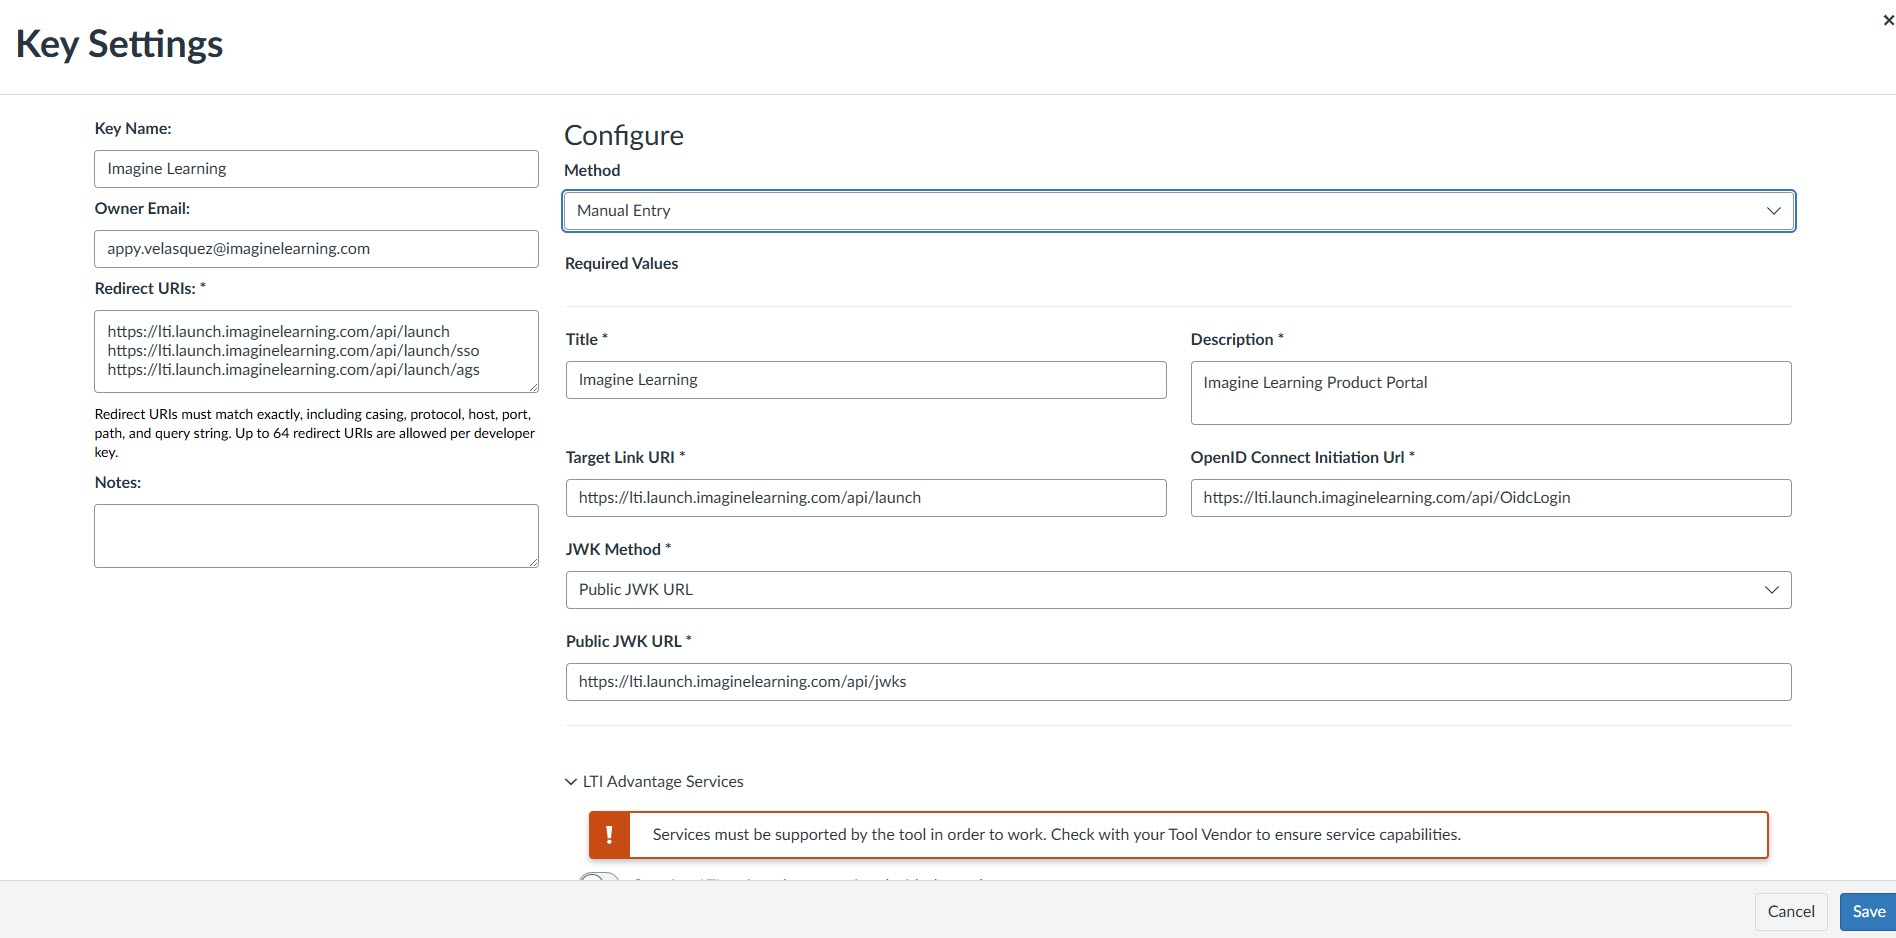Edit the Public JWK URL field
1896x938 pixels.
pos(1178,682)
